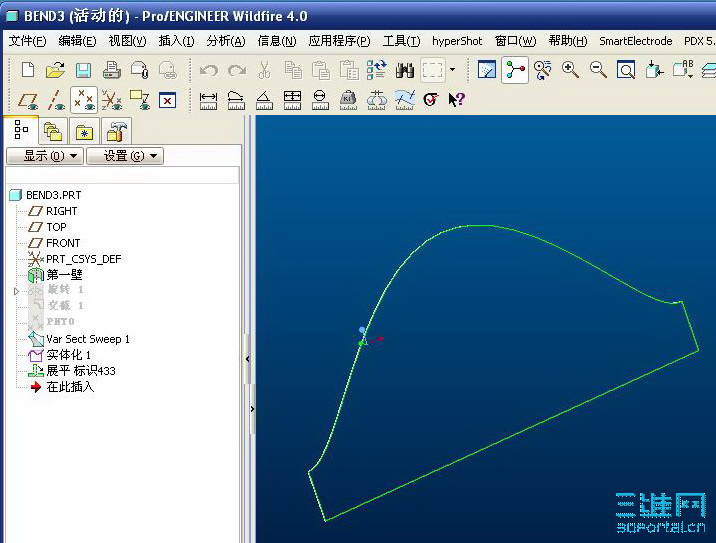The height and width of the screenshot is (543, 716).
Task: Select the 第一壁 feature
Action: [64, 275]
